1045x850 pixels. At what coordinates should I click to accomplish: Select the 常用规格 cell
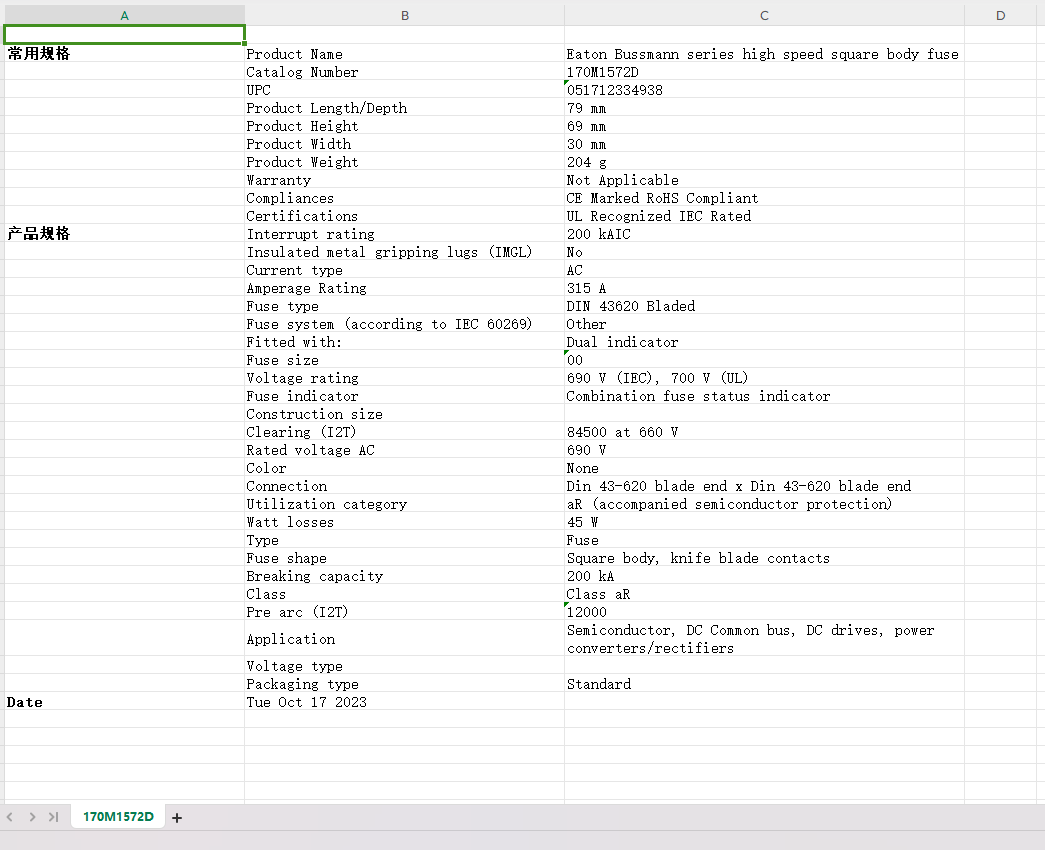tap(125, 53)
